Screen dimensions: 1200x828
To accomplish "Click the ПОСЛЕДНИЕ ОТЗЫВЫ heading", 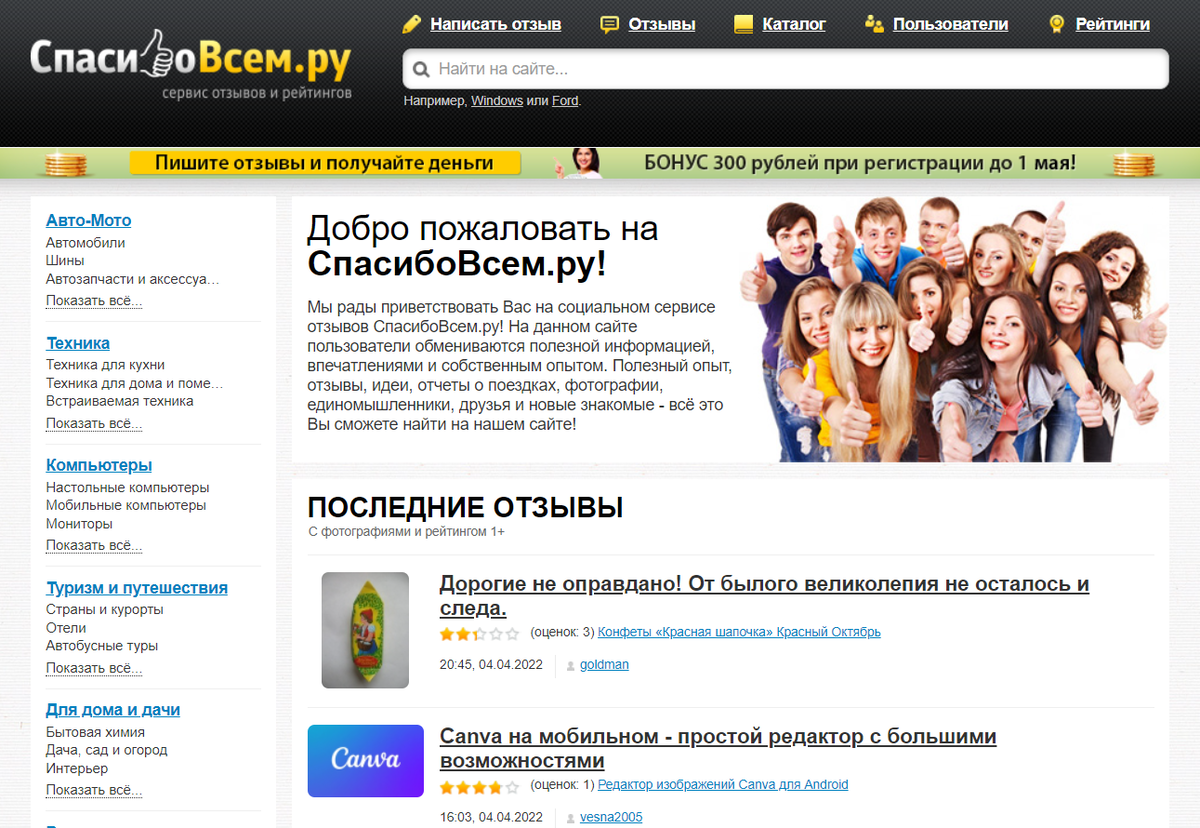I will coord(466,507).
